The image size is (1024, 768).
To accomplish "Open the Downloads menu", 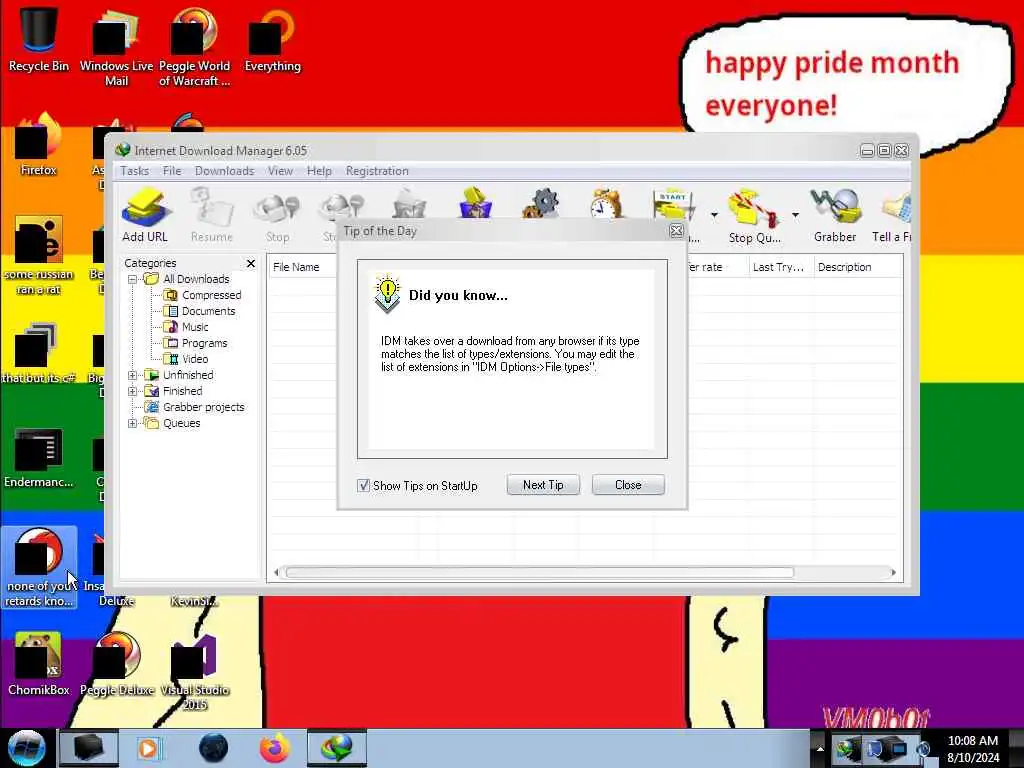I will 224,171.
